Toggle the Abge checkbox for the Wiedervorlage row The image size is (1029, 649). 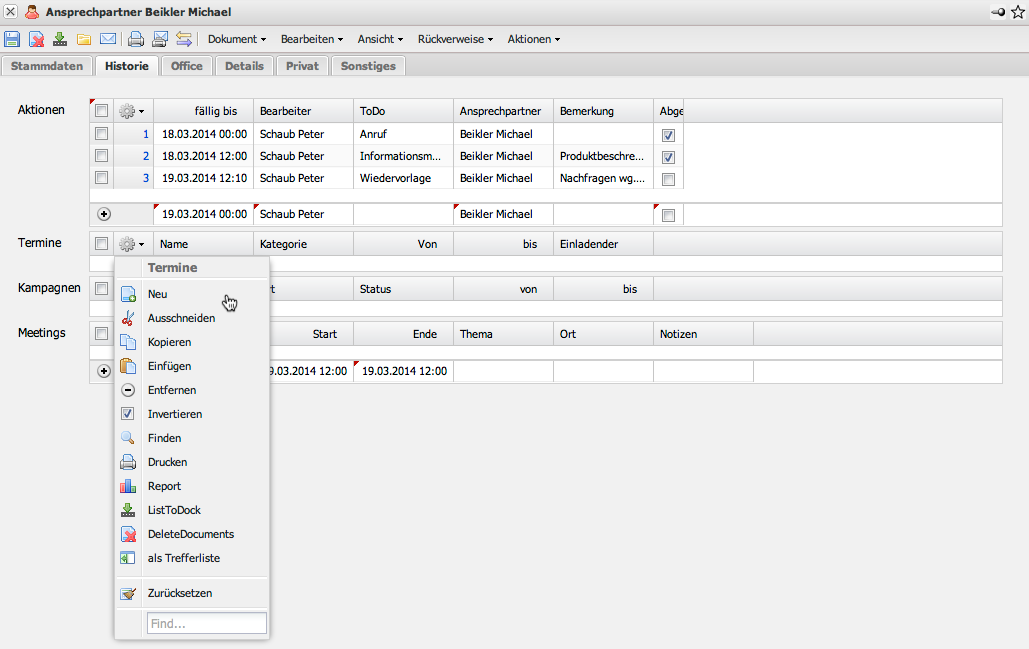(668, 179)
